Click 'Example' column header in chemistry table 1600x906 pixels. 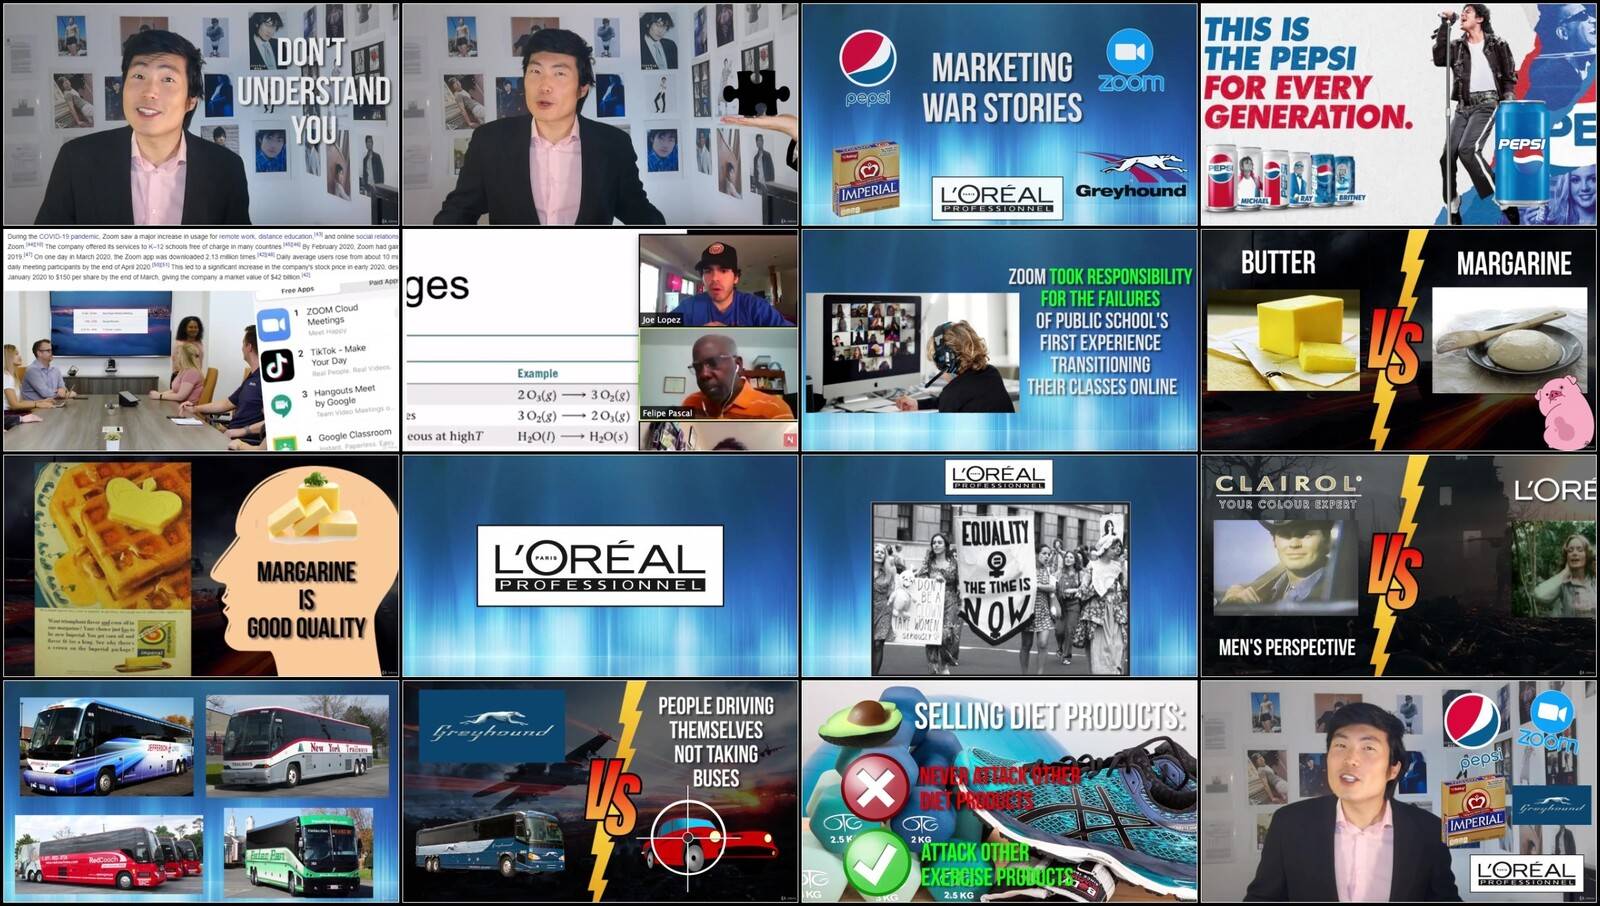(x=537, y=373)
